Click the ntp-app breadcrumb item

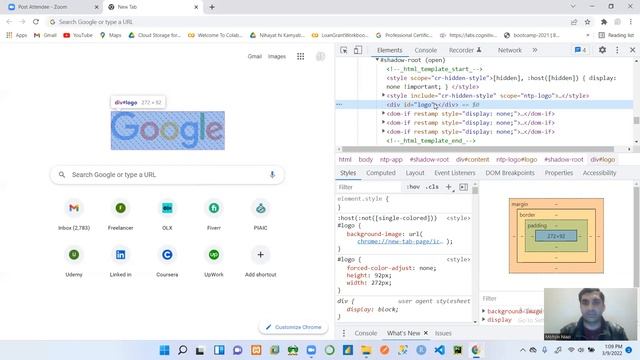click(x=391, y=160)
